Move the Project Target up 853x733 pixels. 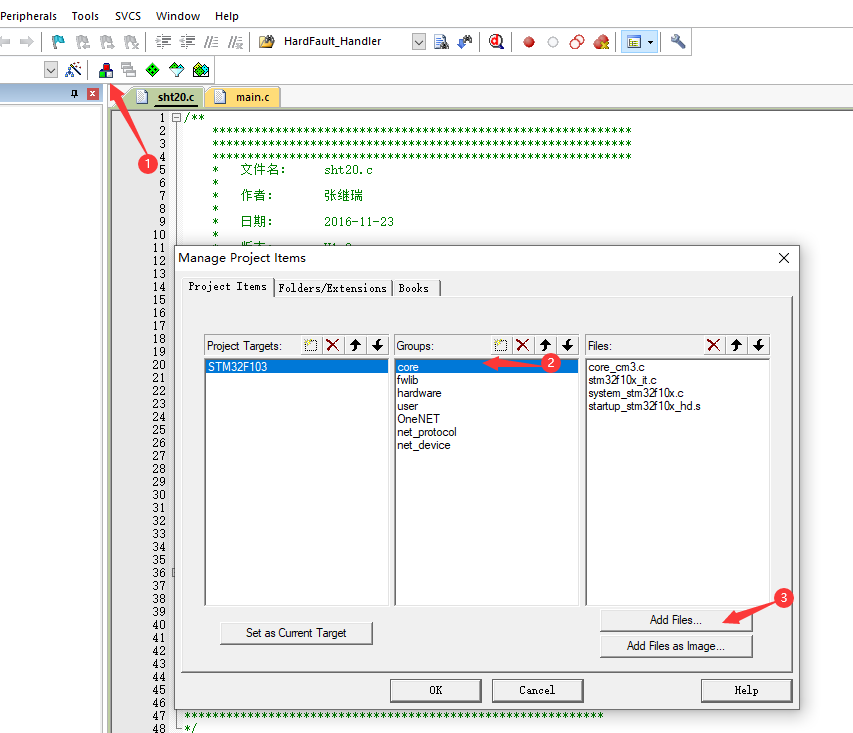355,345
